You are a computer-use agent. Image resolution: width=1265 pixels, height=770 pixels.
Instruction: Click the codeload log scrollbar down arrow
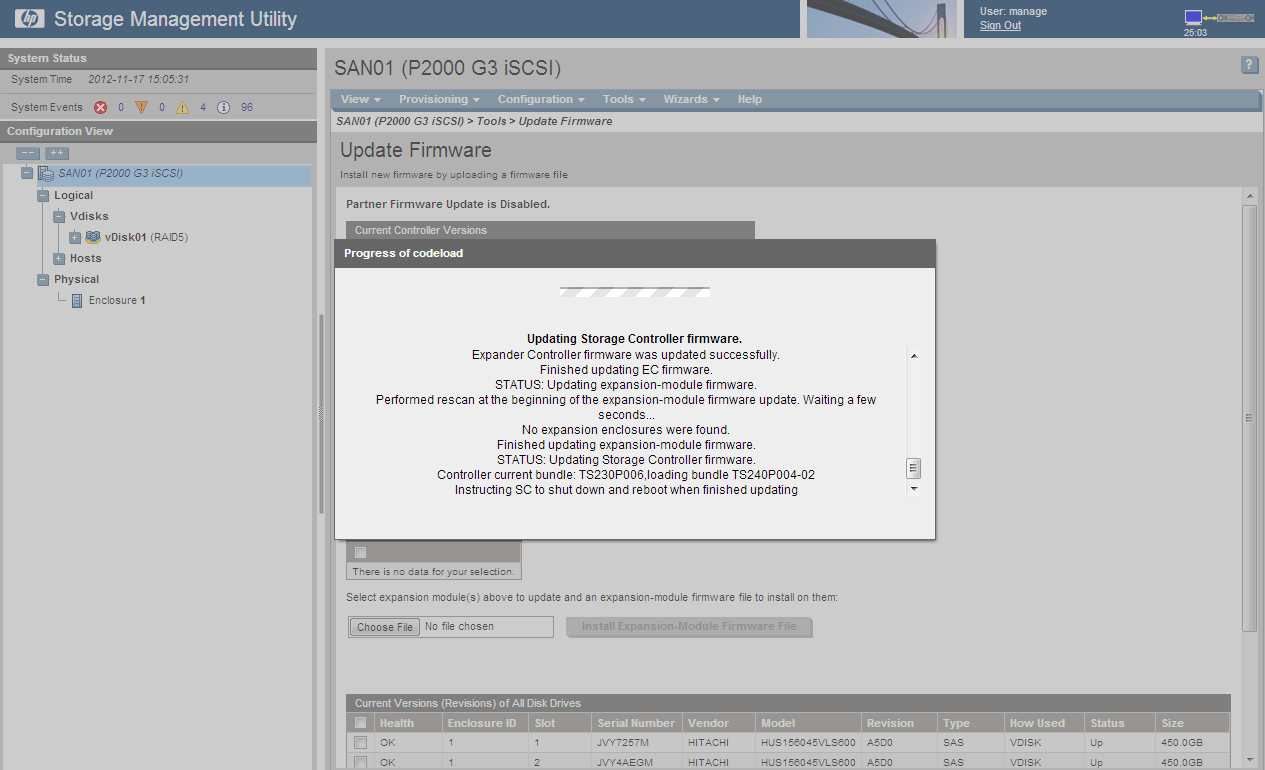913,490
